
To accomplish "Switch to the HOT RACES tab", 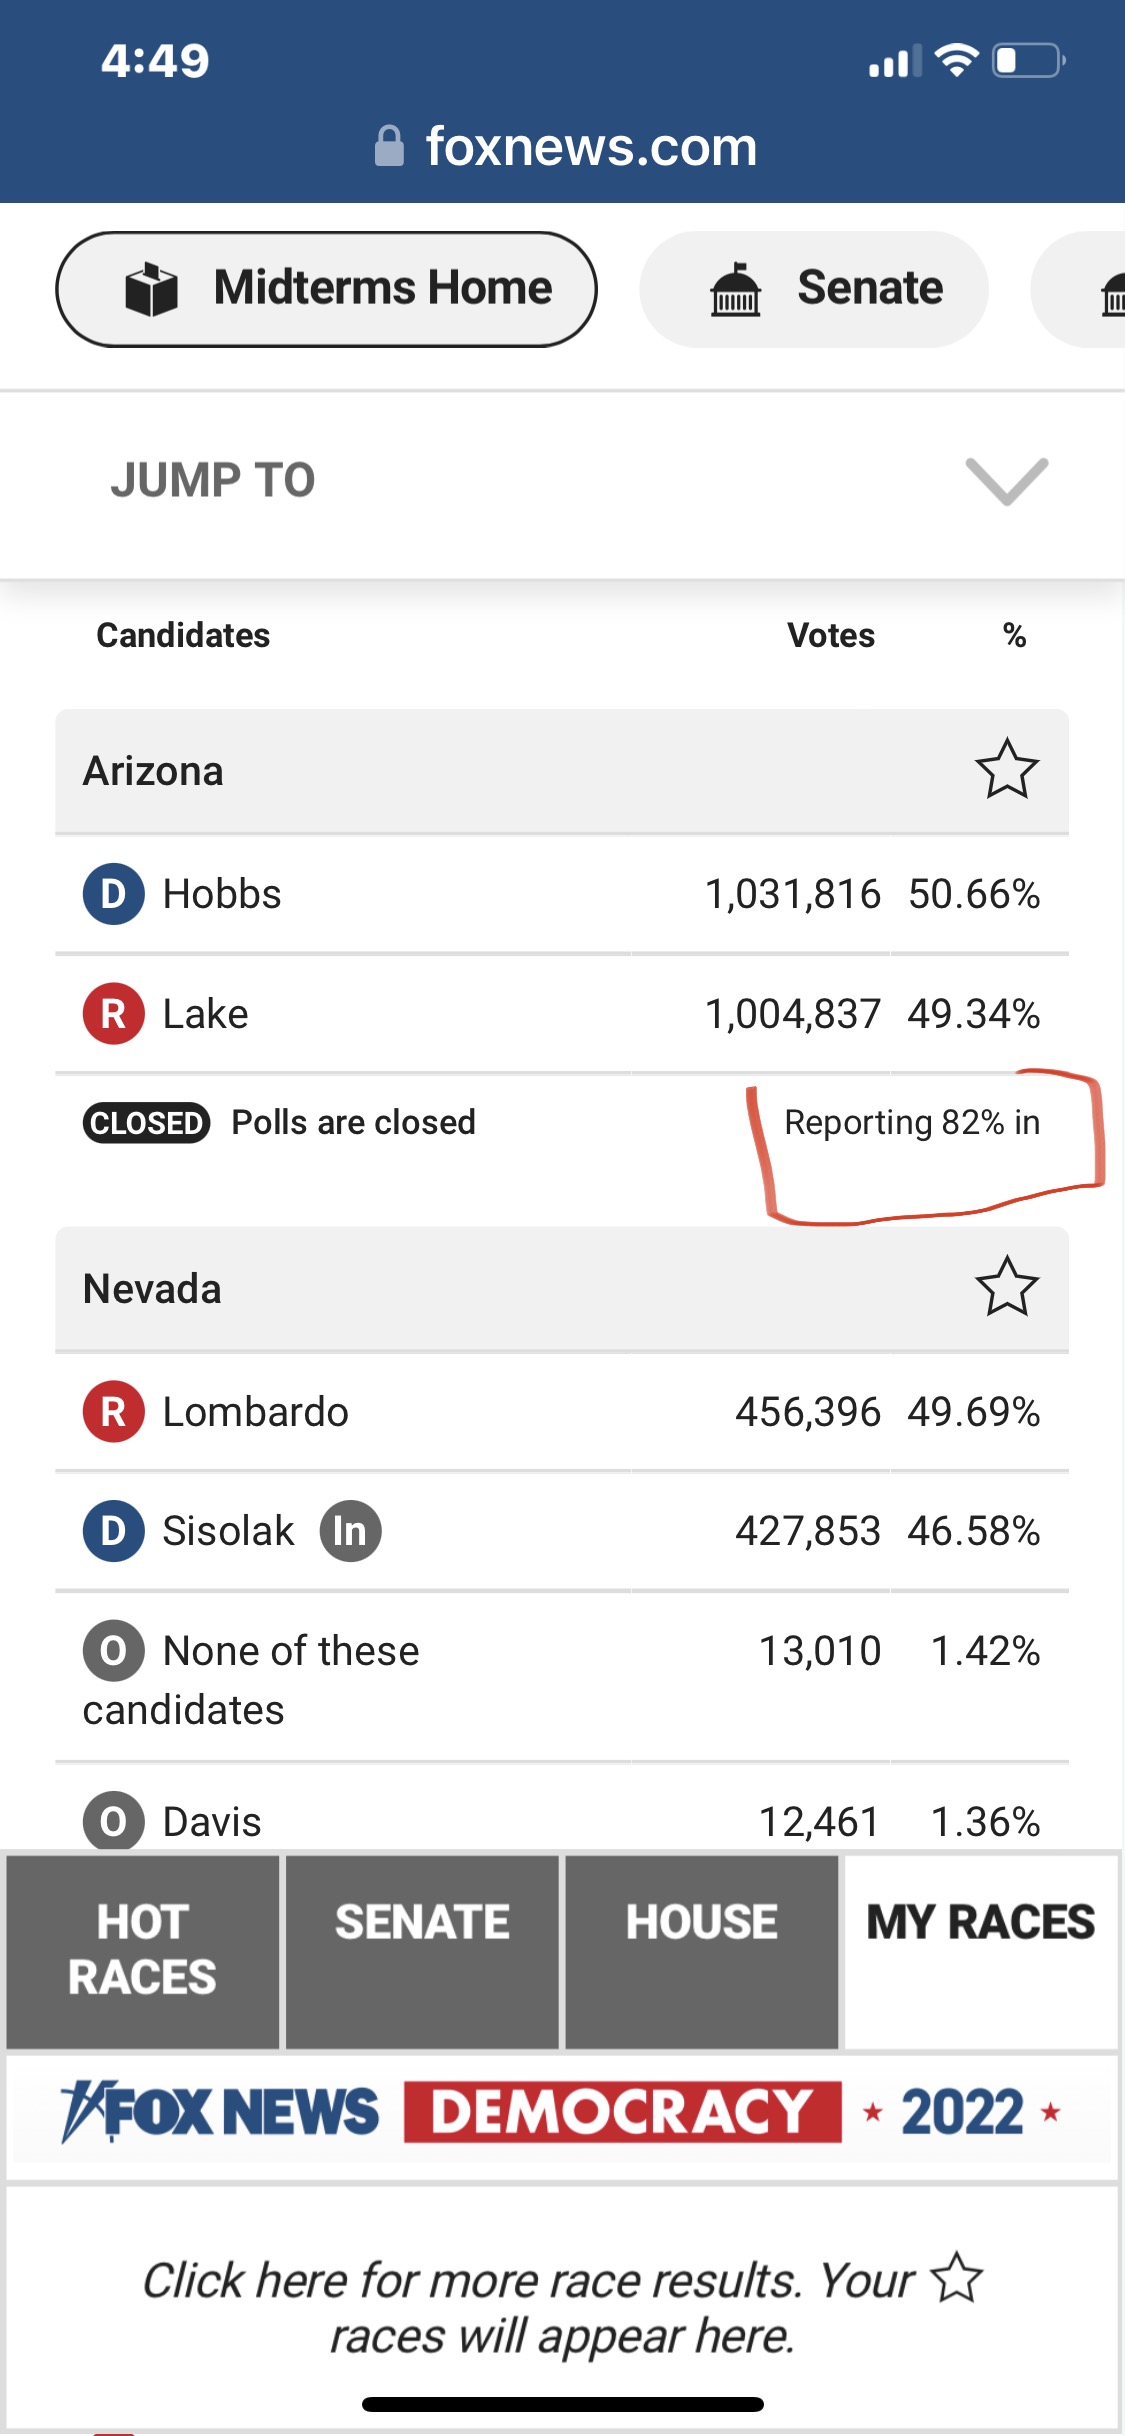I will coord(142,1951).
